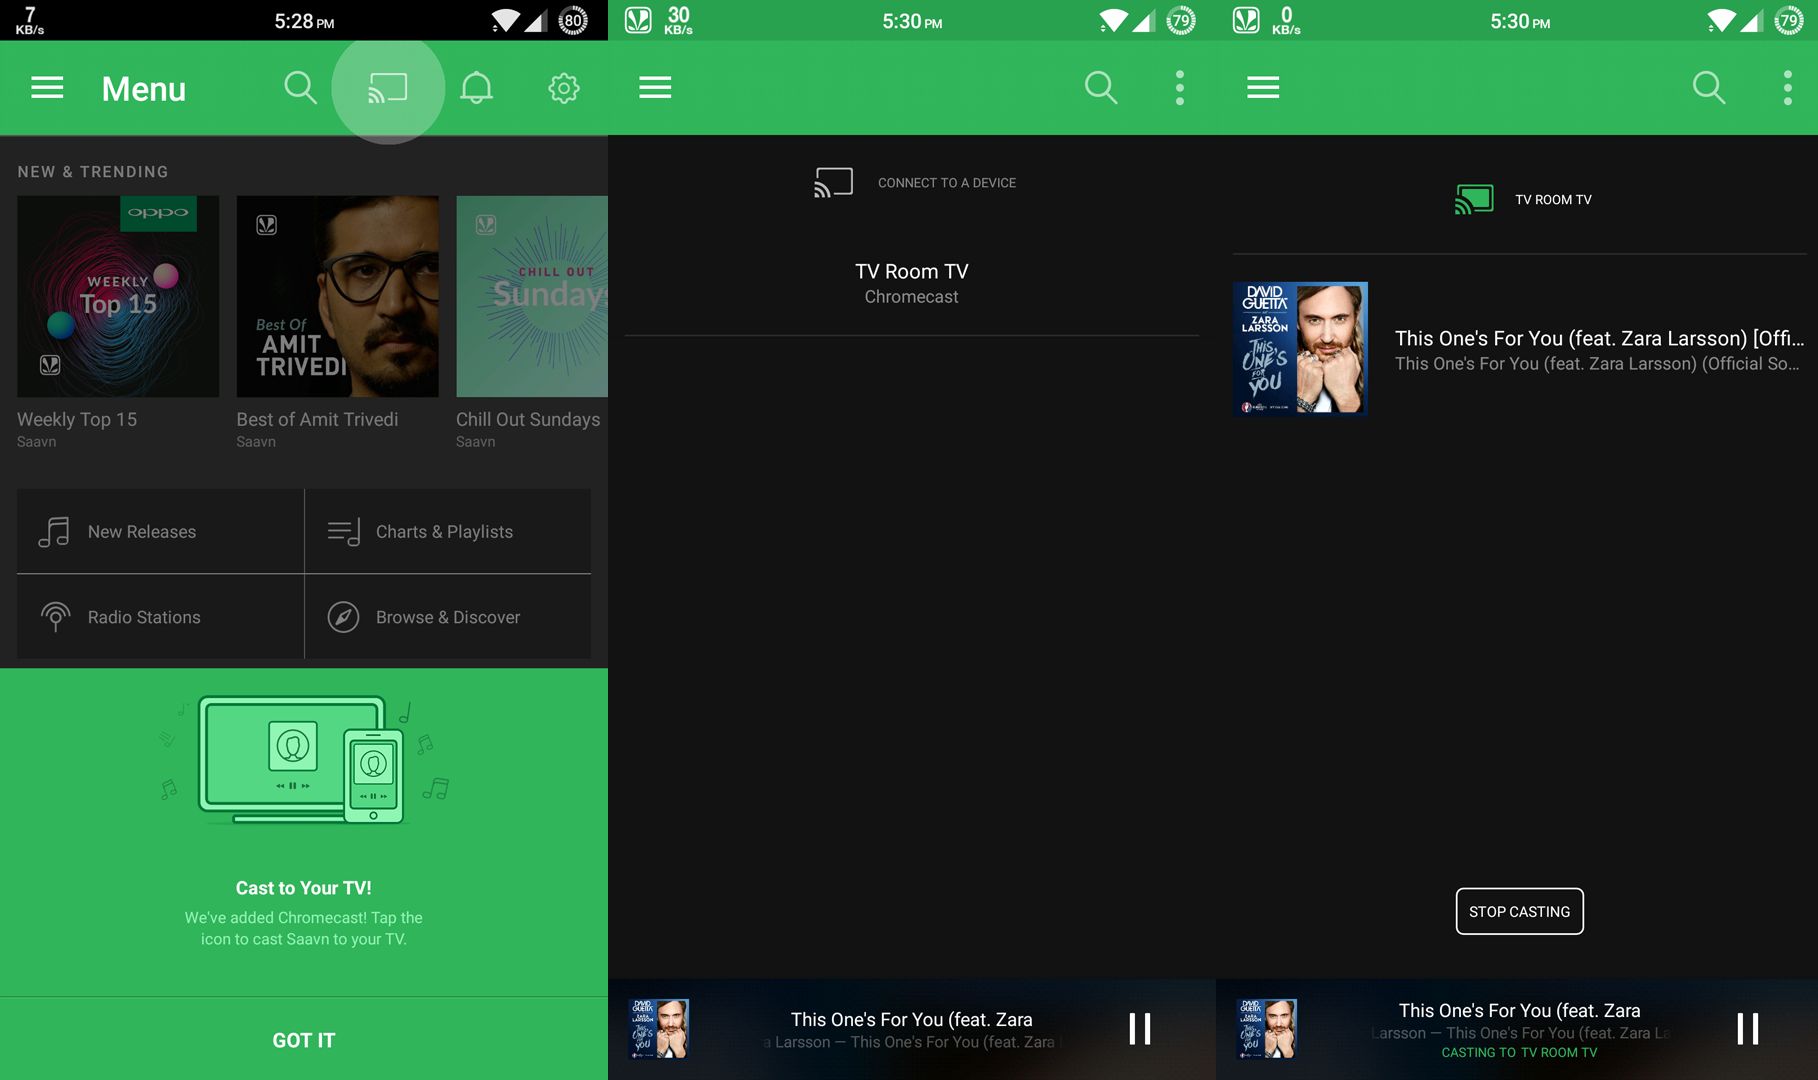Open Charts & Playlists list icon
This screenshot has width=1818, height=1080.
click(344, 532)
